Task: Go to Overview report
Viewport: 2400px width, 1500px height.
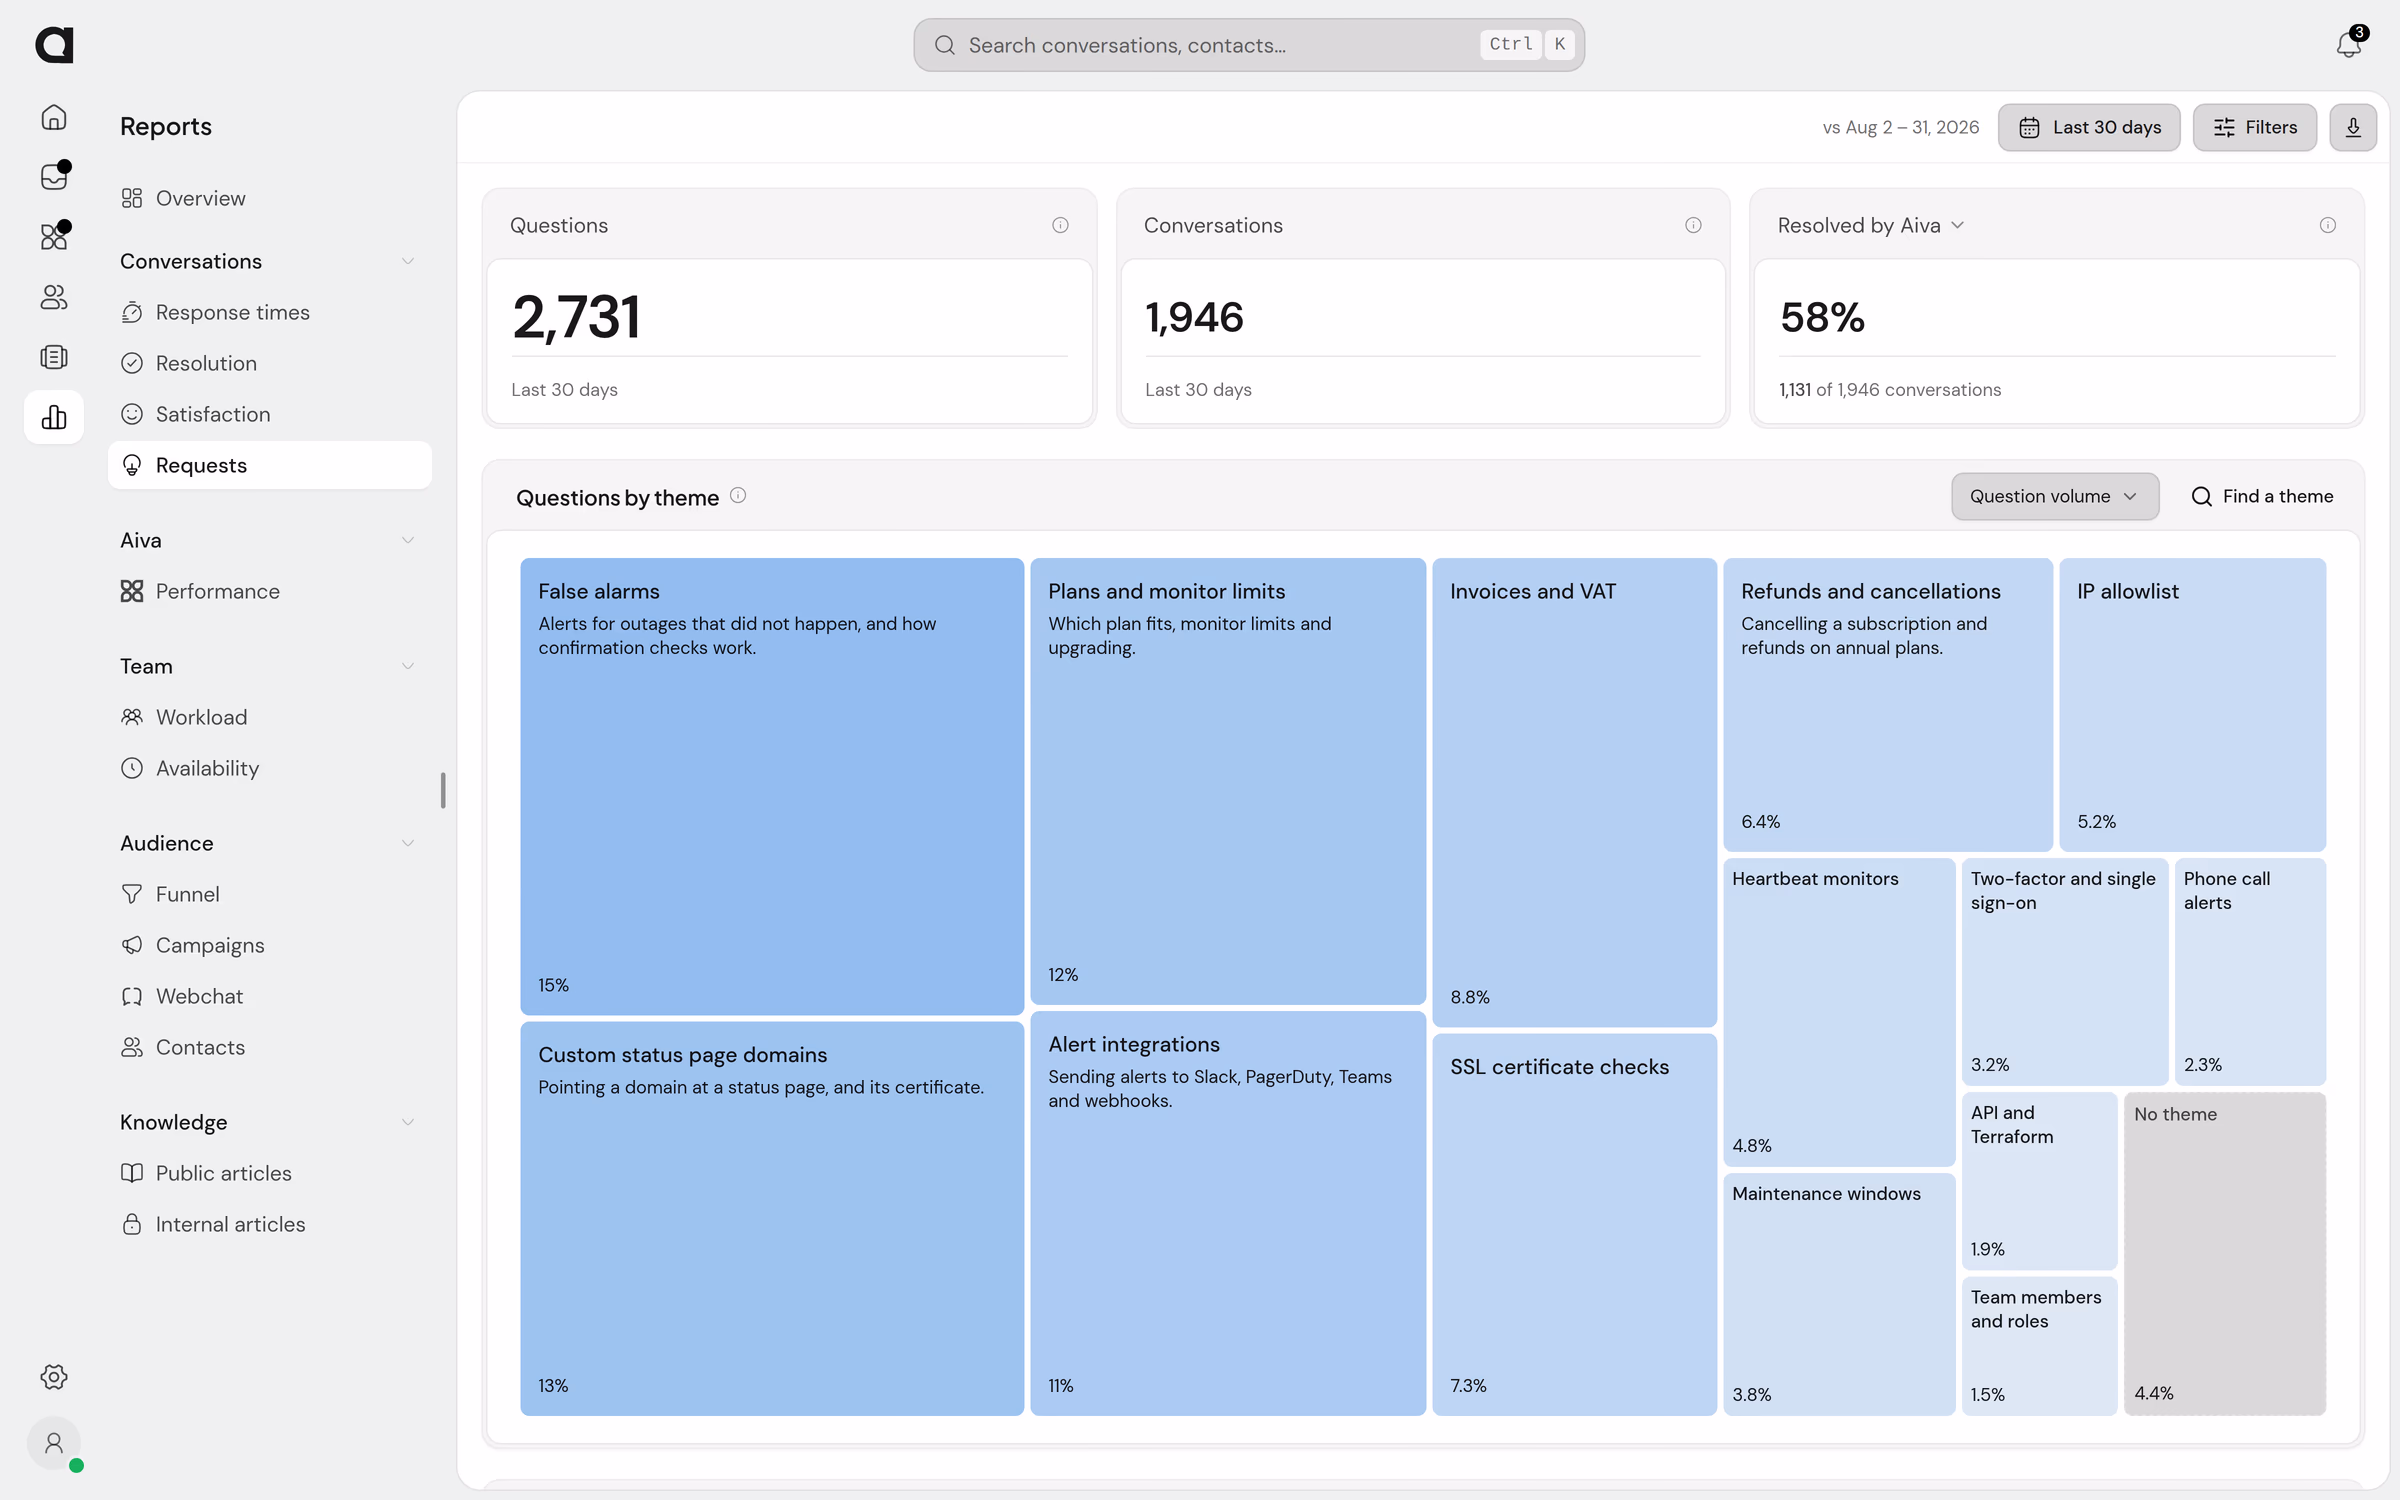Action: (x=270, y=198)
